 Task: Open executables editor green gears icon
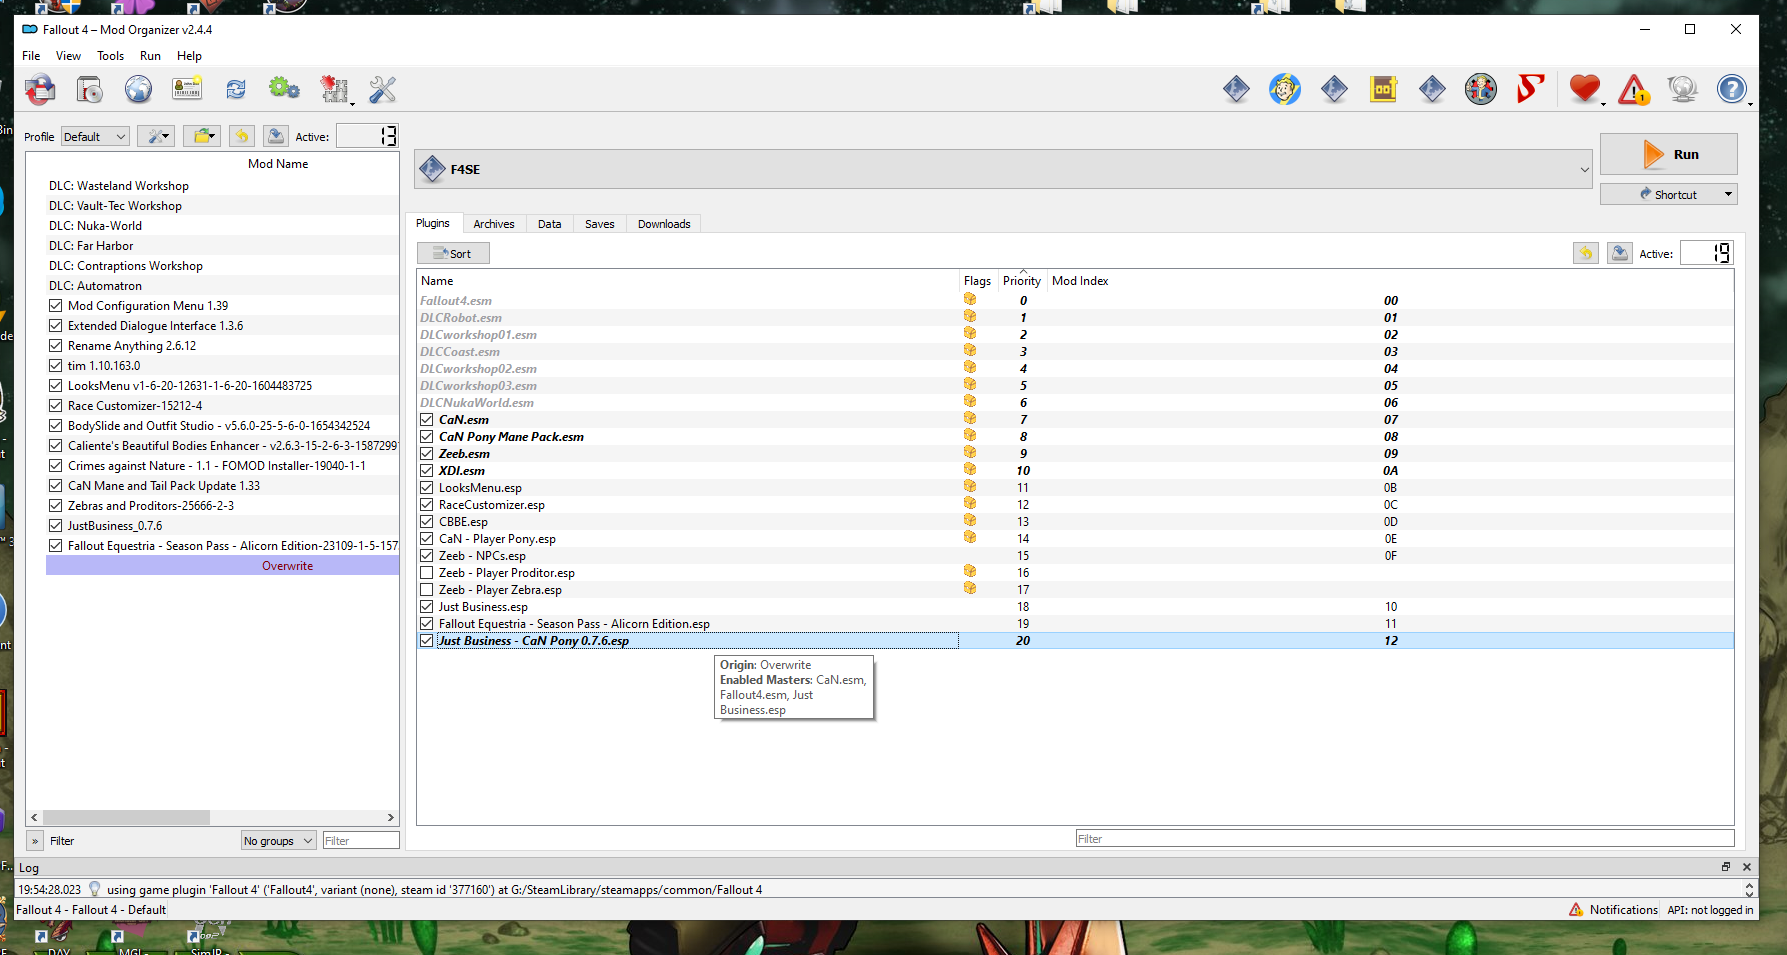coord(284,90)
